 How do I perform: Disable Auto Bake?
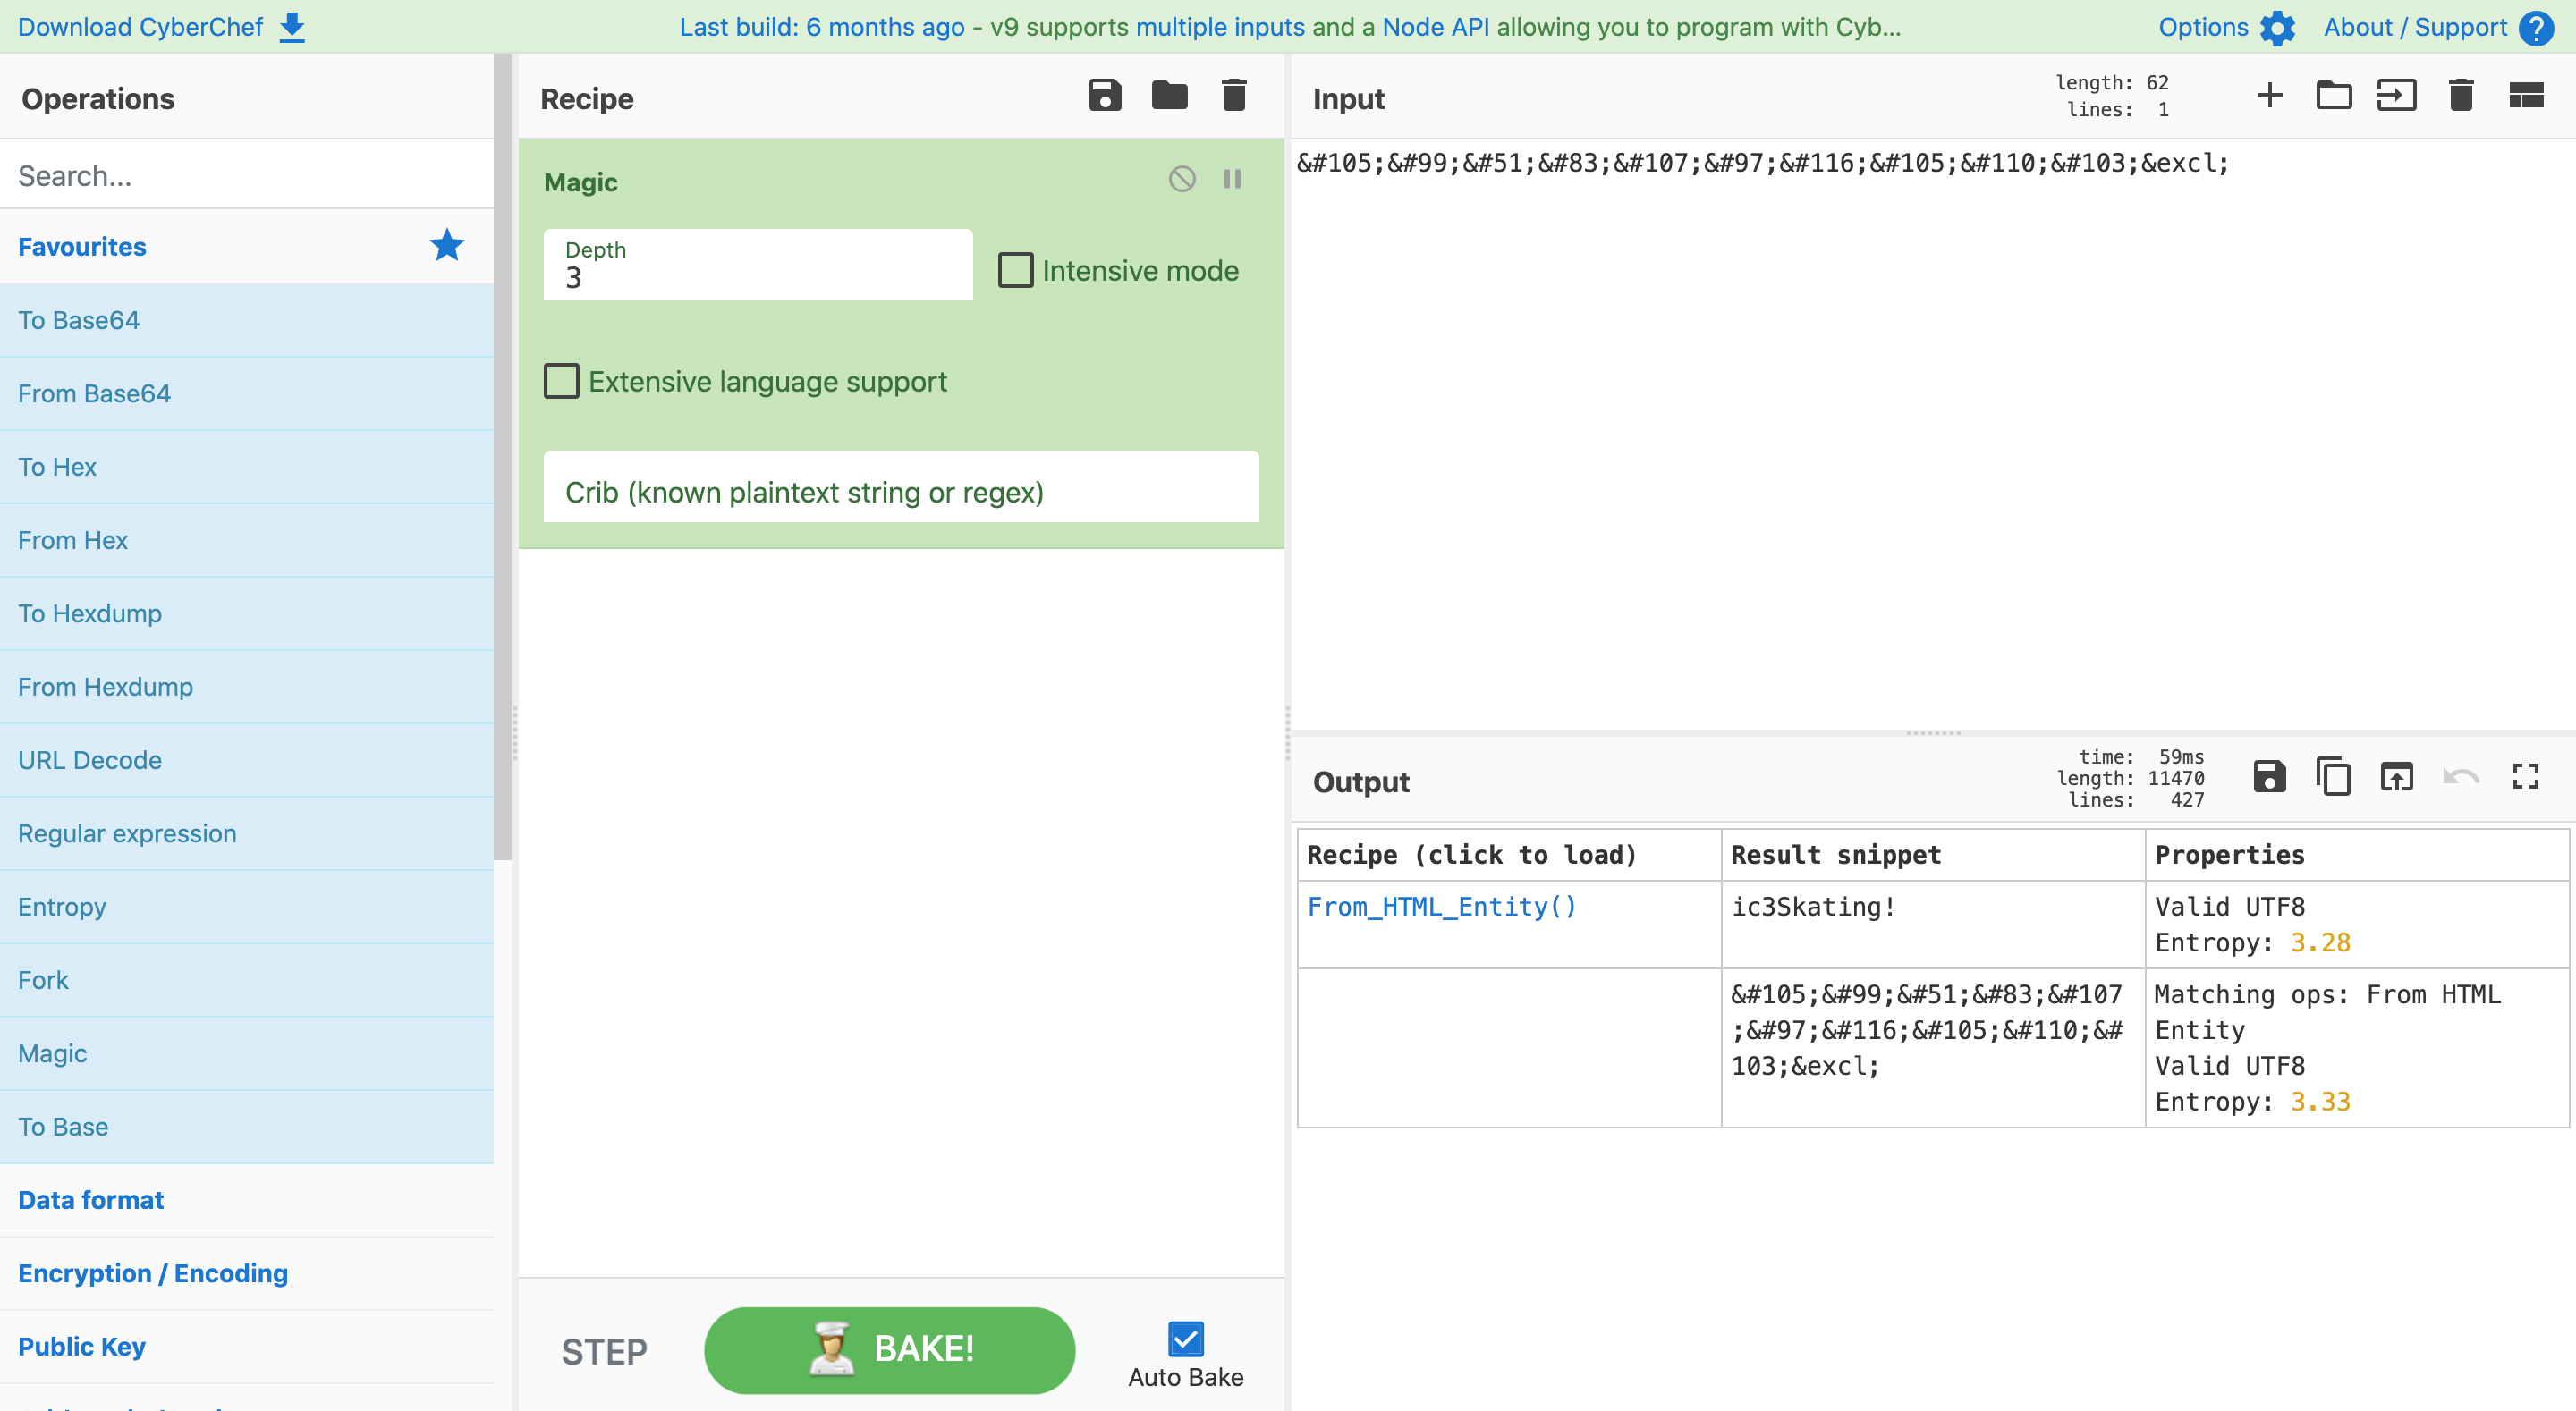[1185, 1337]
